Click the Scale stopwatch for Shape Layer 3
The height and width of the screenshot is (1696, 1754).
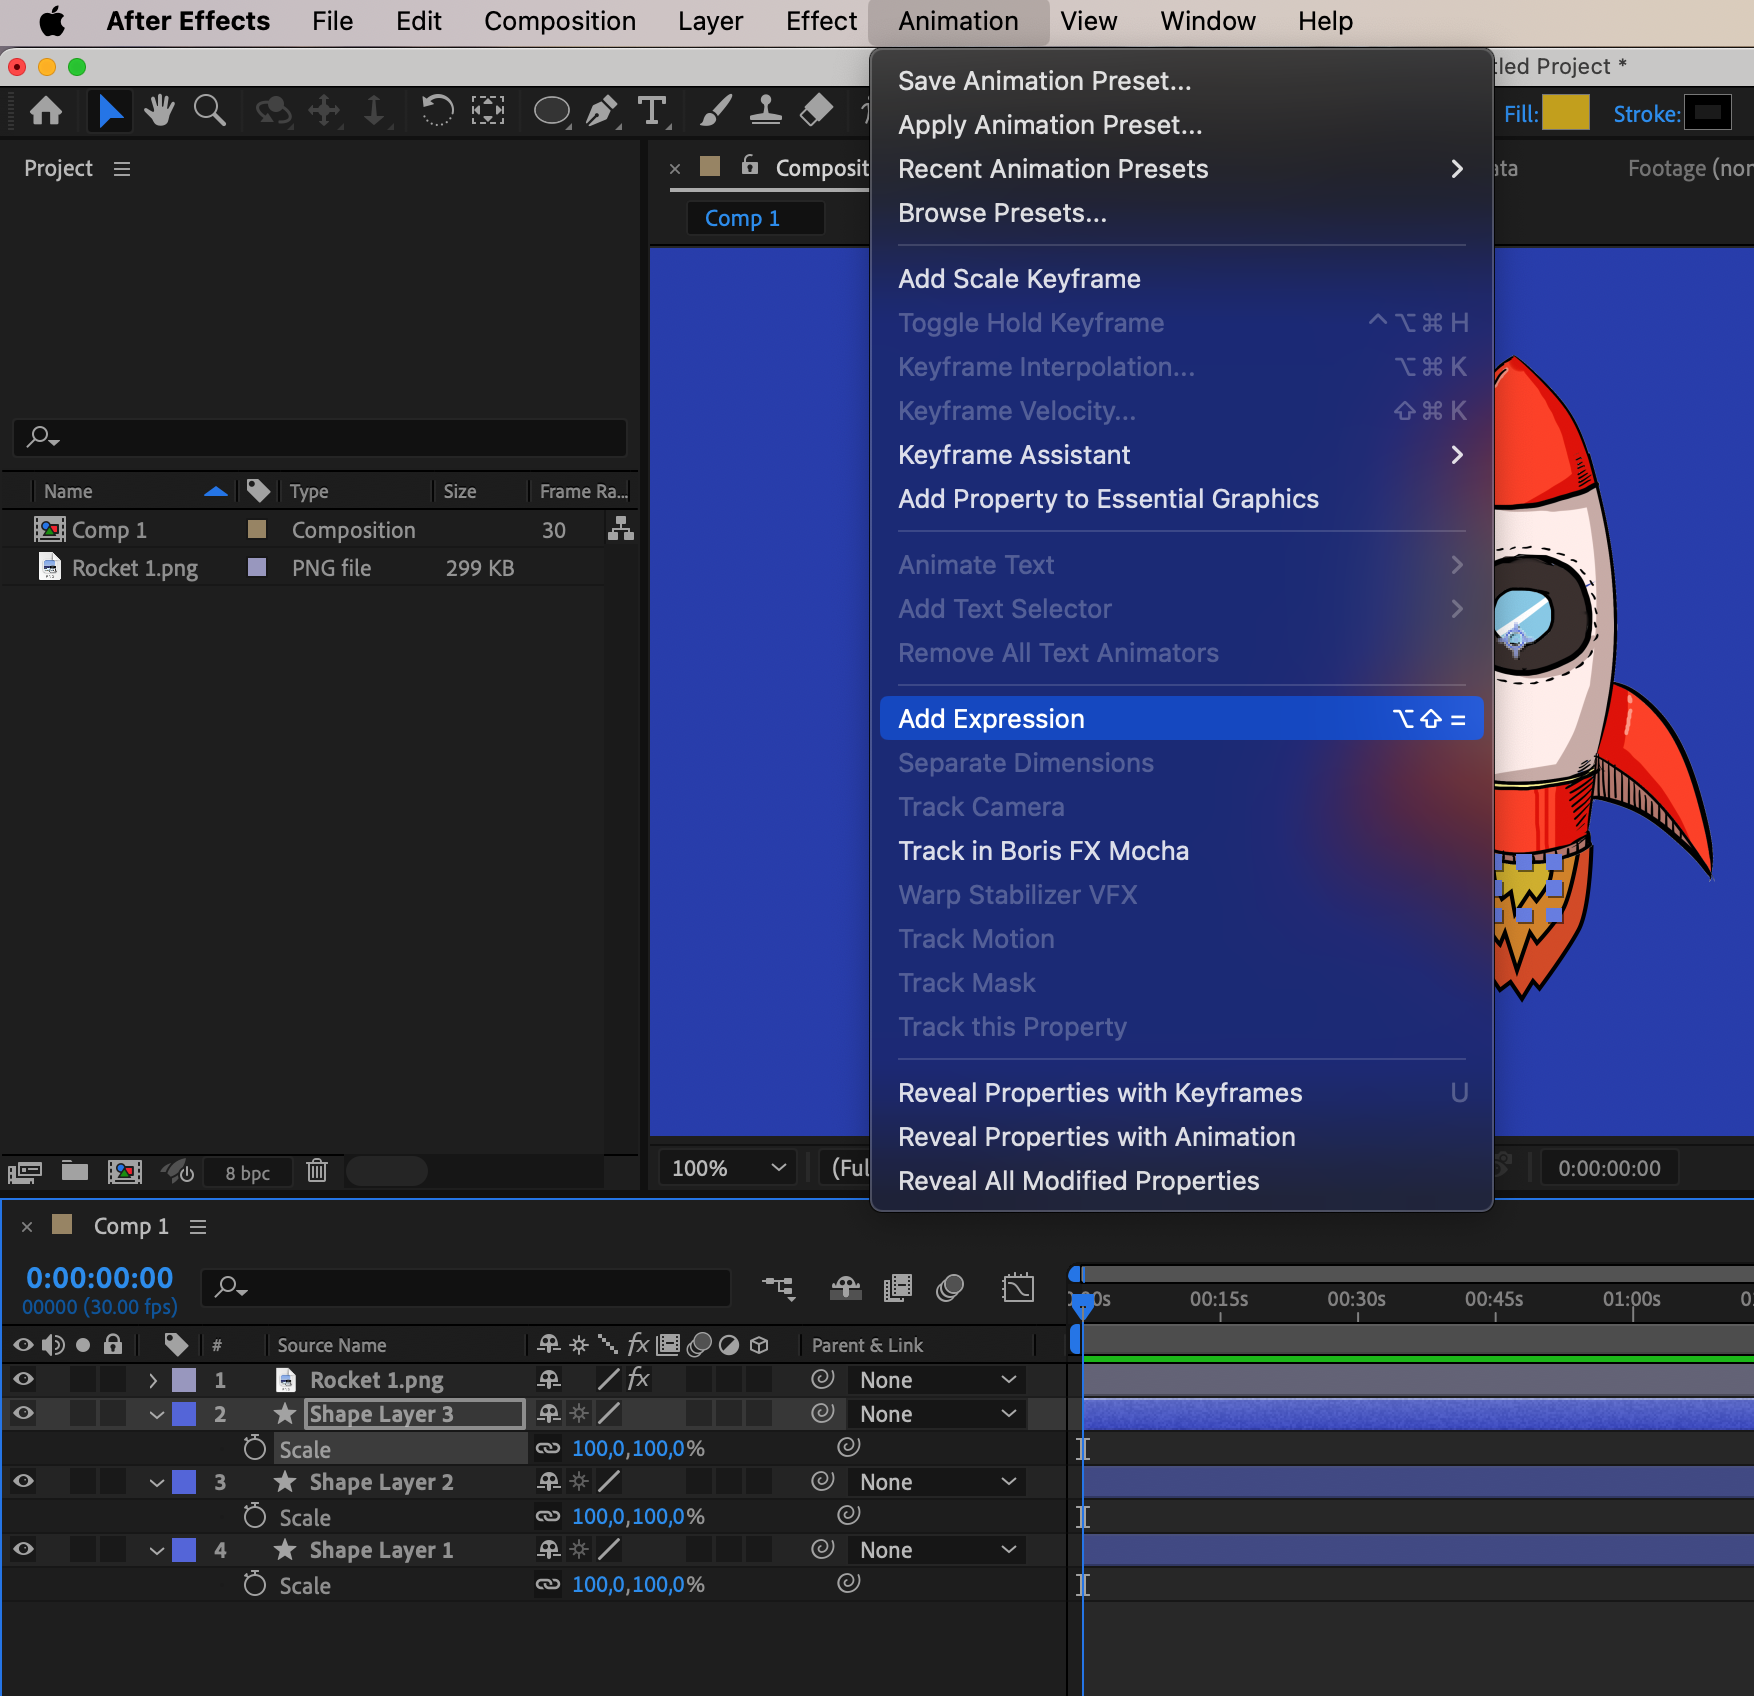pyautogui.click(x=255, y=1448)
